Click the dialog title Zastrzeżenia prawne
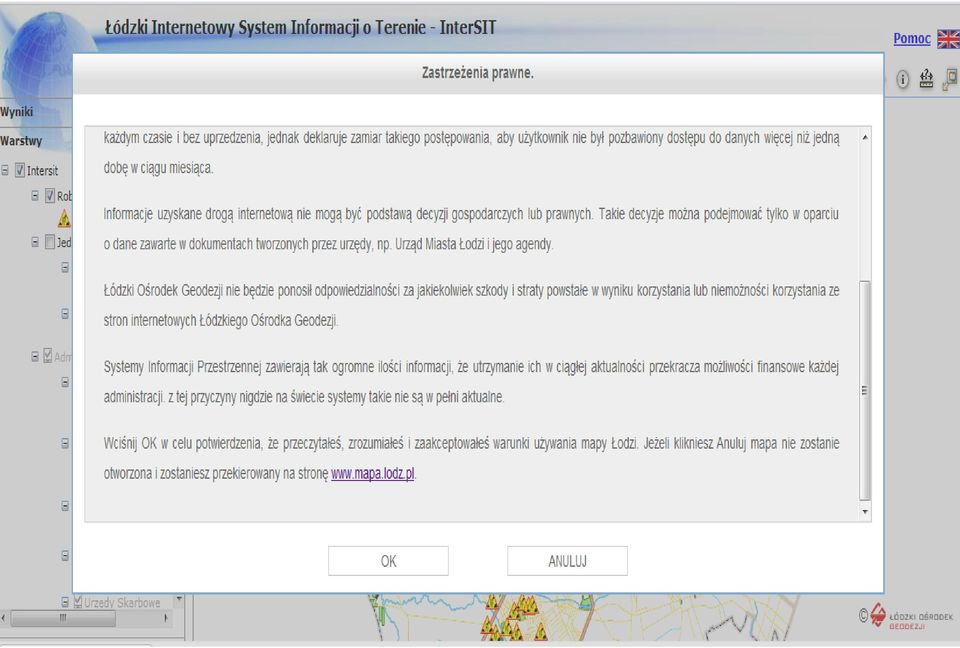The height and width of the screenshot is (648, 960). (478, 73)
